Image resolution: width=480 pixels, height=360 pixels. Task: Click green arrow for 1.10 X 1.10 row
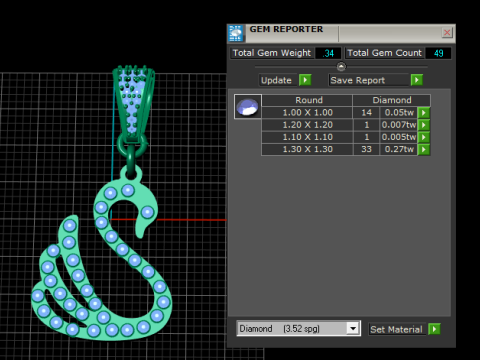tap(424, 137)
